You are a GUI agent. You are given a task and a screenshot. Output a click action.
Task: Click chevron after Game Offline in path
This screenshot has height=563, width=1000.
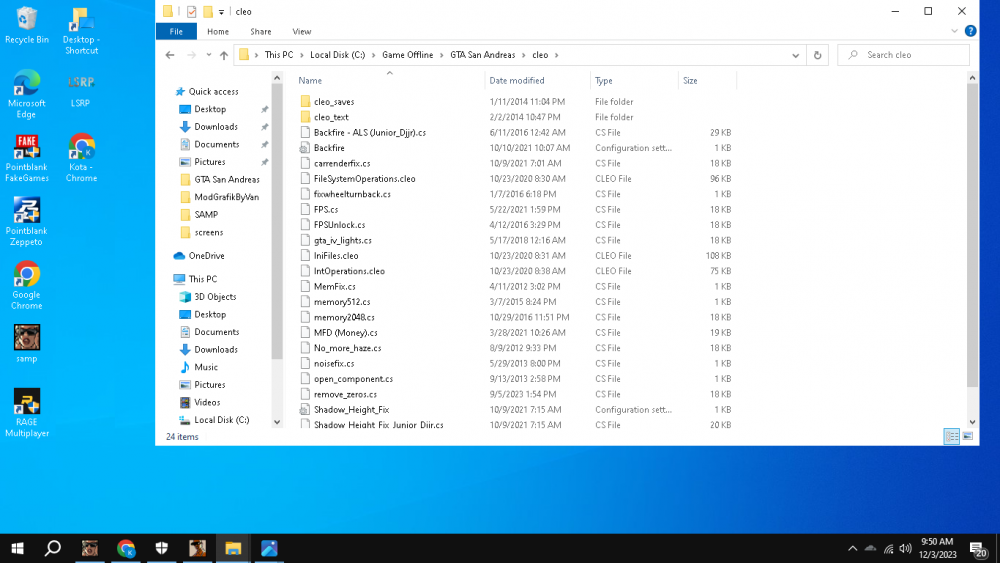pyautogui.click(x=441, y=55)
